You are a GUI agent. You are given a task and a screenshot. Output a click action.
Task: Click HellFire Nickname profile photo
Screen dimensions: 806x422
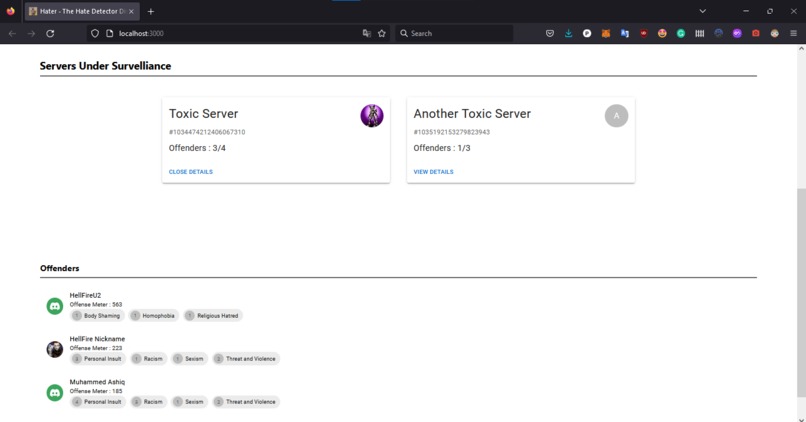click(54, 349)
